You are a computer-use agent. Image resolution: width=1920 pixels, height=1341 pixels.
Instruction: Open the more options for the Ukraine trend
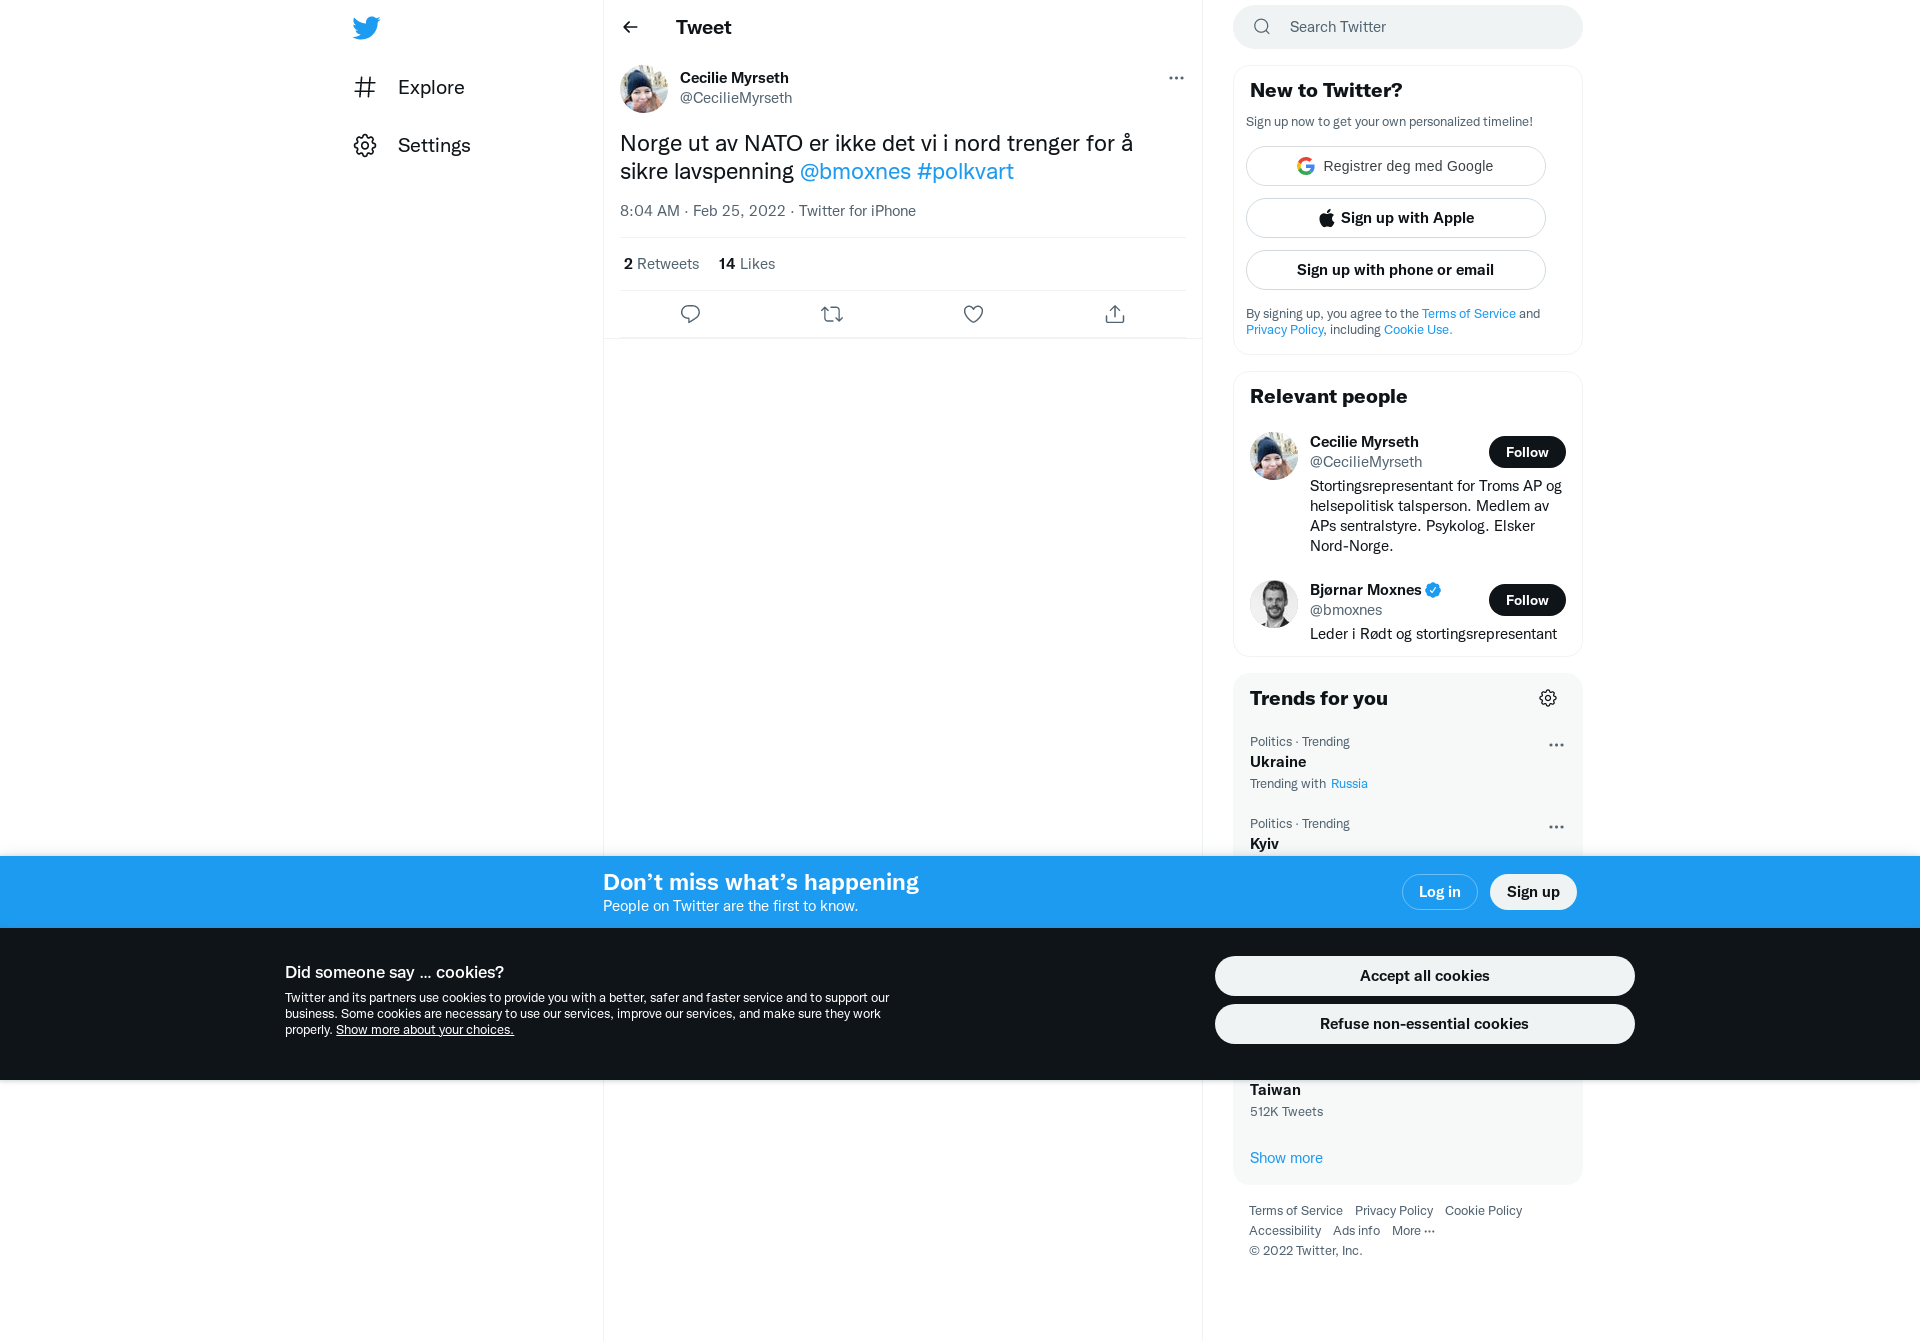tap(1556, 745)
